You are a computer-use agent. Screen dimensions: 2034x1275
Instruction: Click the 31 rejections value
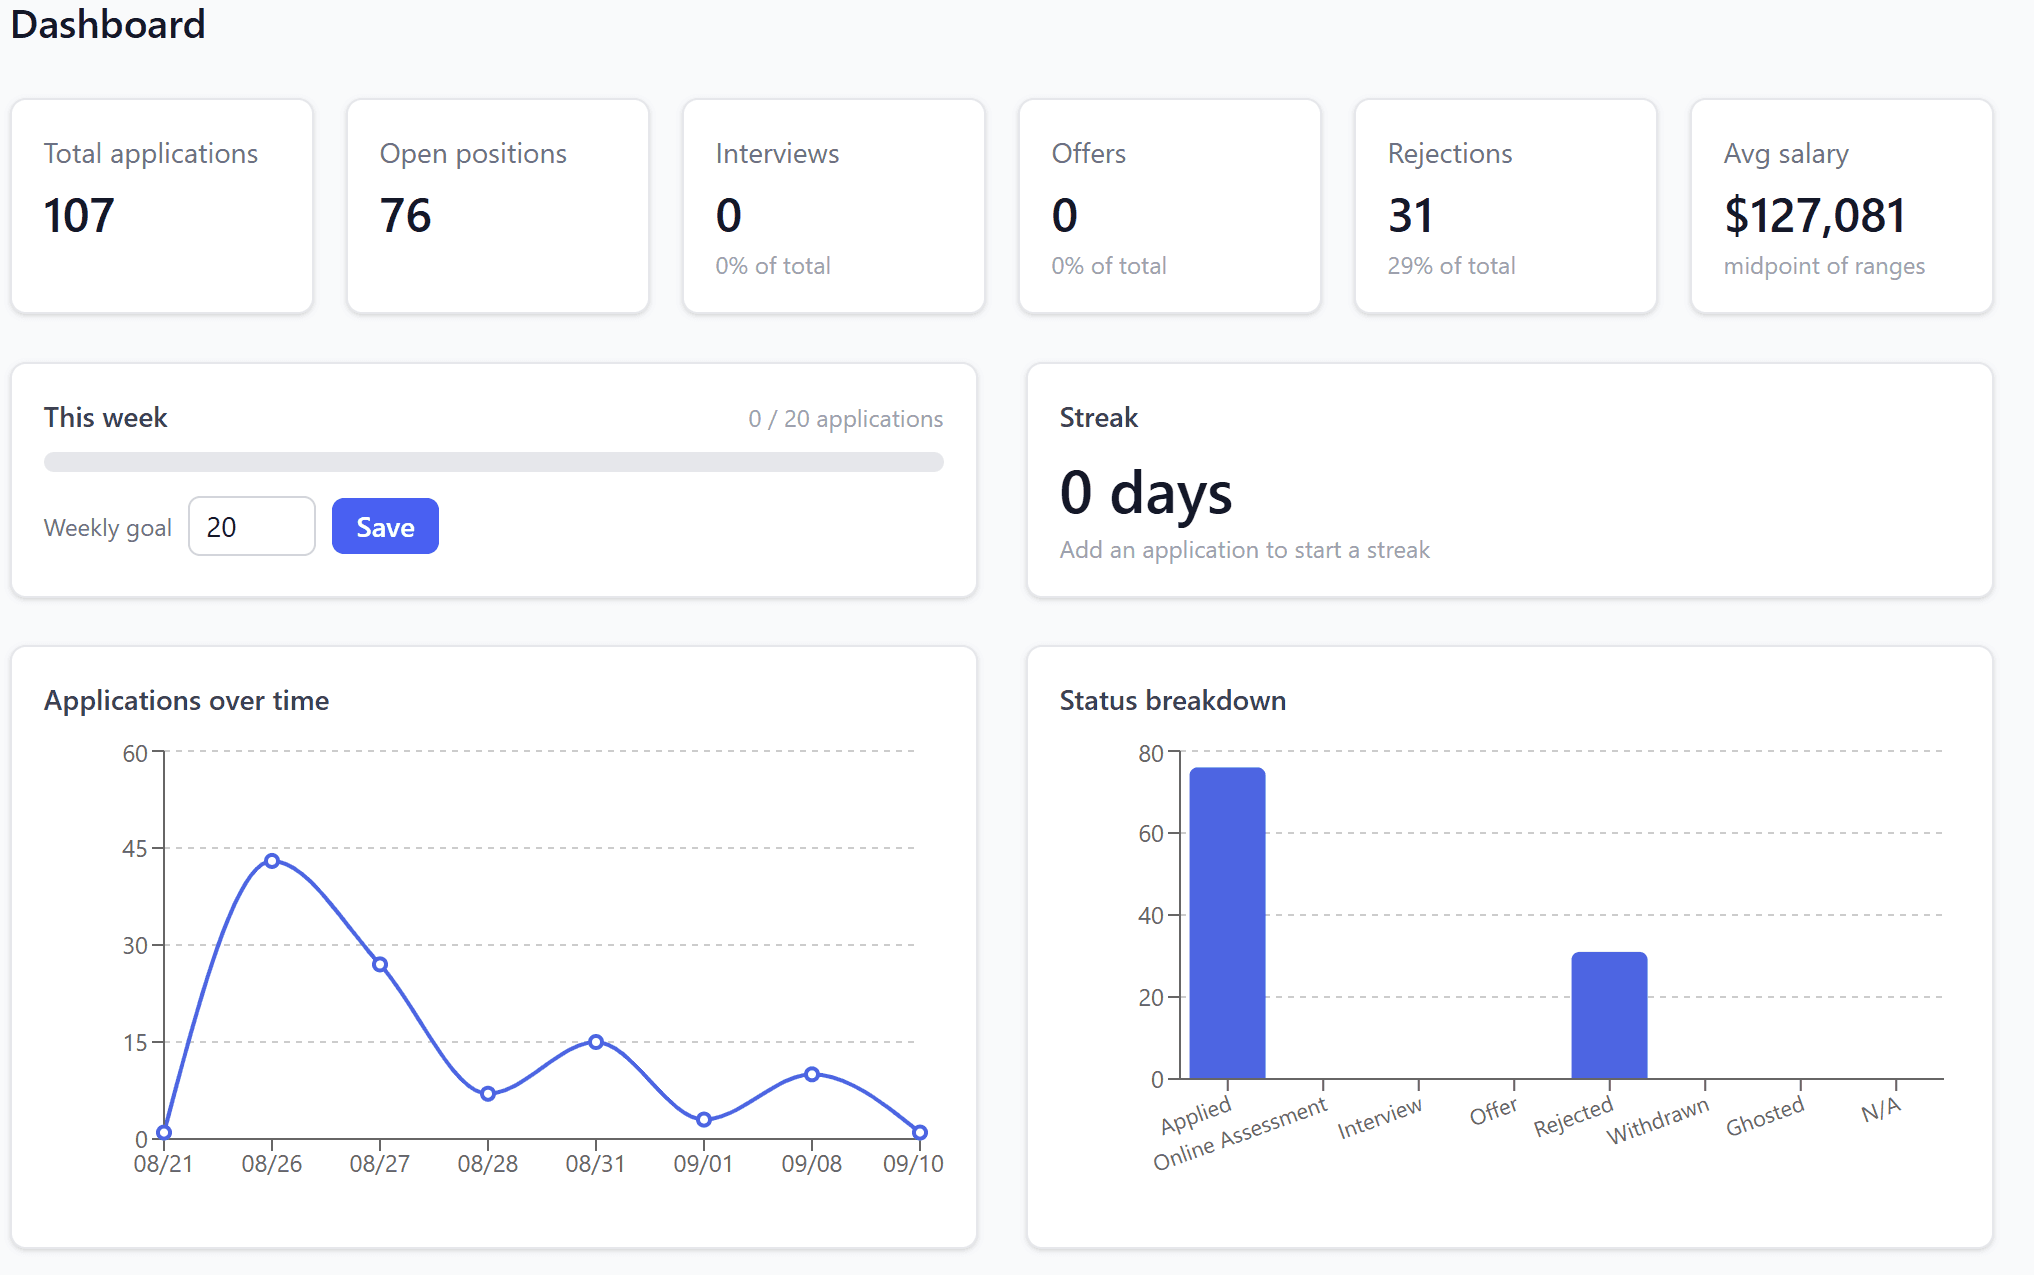pyautogui.click(x=1410, y=216)
